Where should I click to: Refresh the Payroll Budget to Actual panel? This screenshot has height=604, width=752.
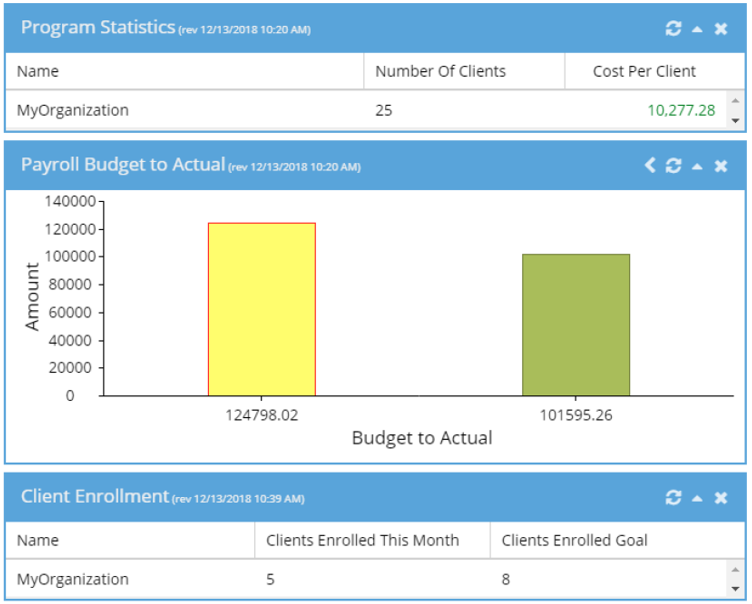coord(673,166)
